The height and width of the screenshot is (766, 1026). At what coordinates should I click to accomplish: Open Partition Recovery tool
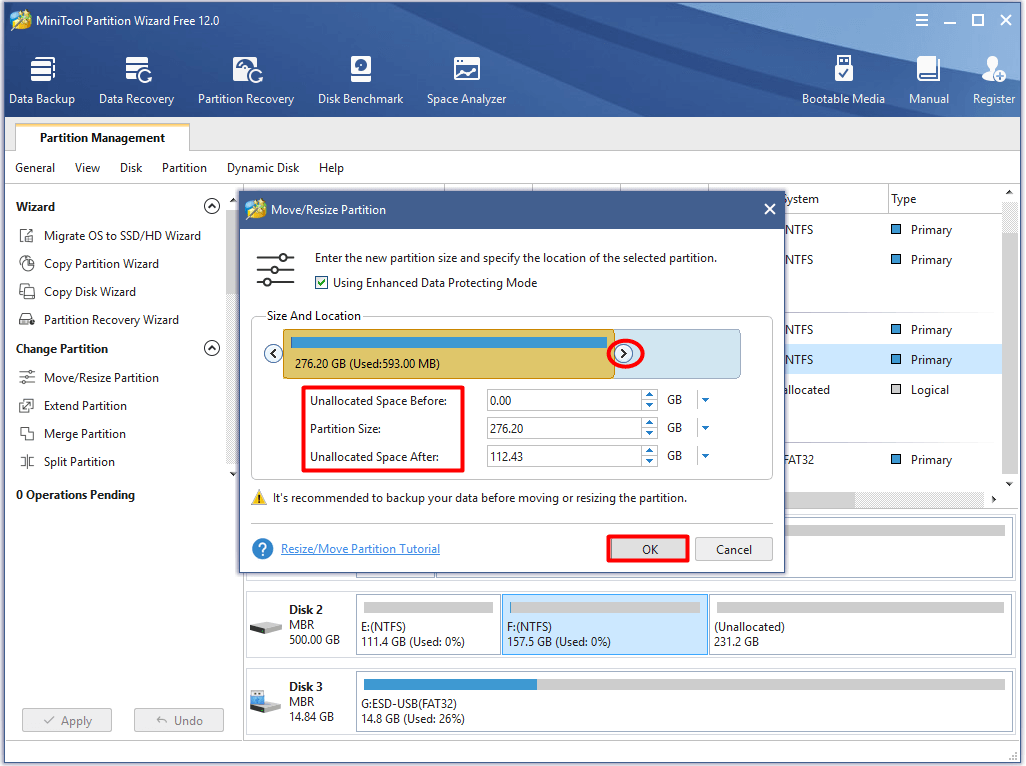pos(246,80)
